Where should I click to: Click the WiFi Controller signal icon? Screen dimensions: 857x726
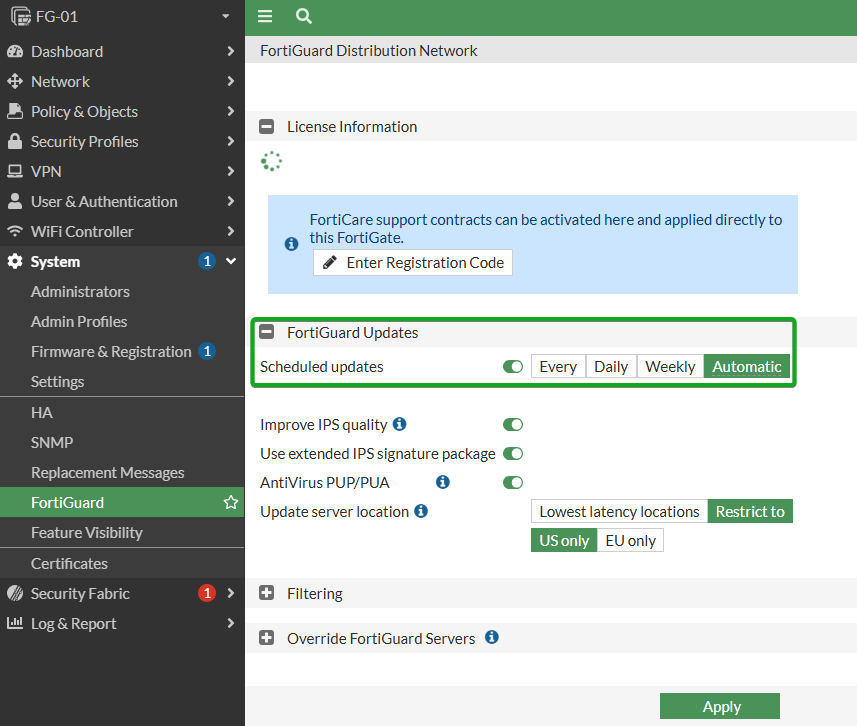[15, 231]
